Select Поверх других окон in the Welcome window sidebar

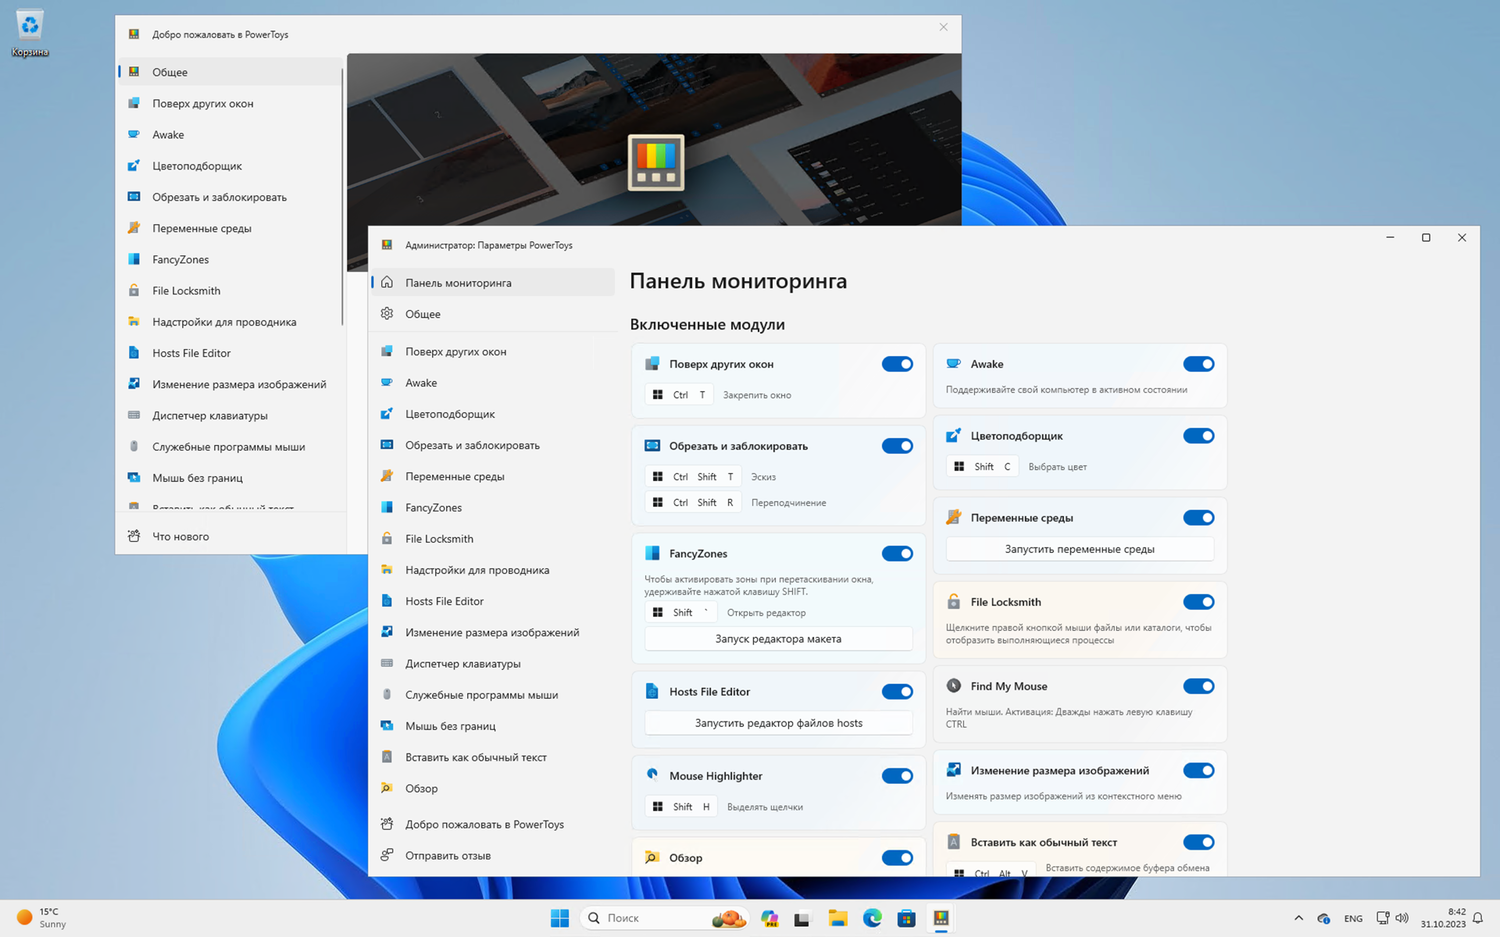pyautogui.click(x=230, y=103)
